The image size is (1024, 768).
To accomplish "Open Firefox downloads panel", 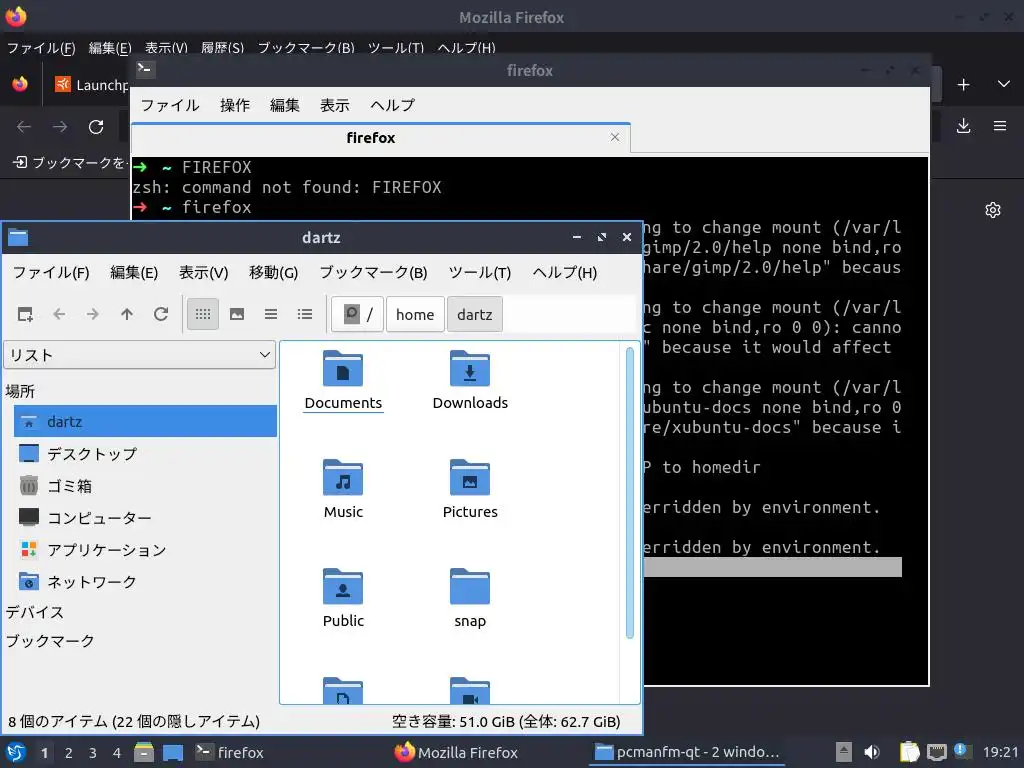I will click(963, 126).
